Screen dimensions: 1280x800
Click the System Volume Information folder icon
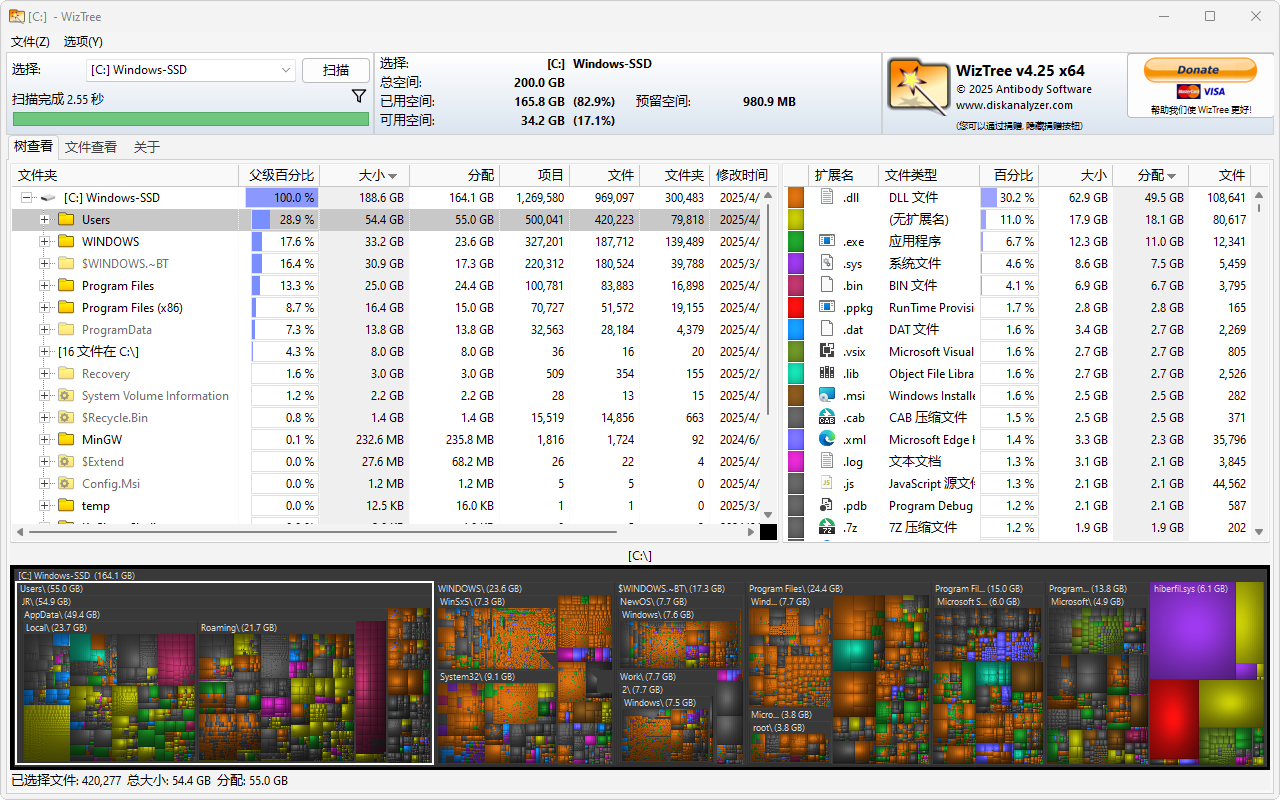pos(67,395)
